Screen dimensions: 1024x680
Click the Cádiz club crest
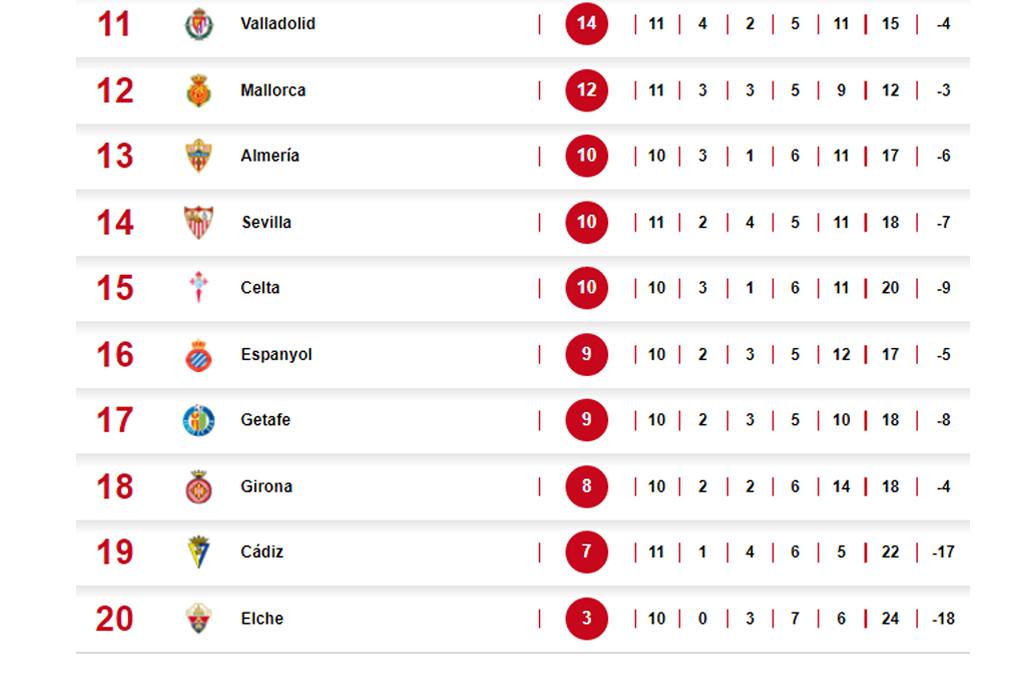(x=199, y=552)
